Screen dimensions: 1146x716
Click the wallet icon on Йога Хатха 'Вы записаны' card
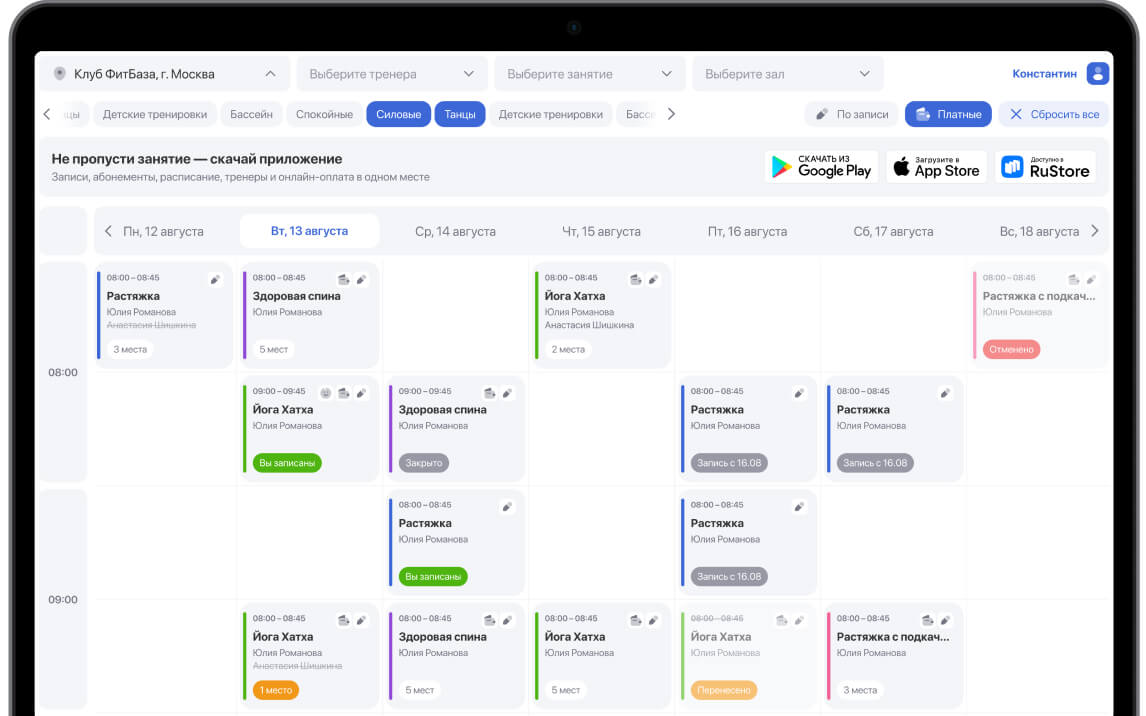pos(344,393)
